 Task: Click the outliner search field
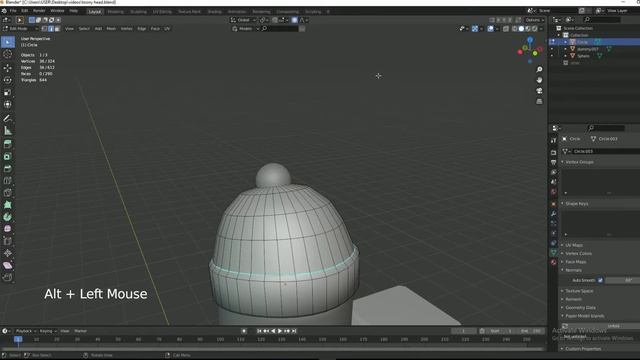(603, 20)
